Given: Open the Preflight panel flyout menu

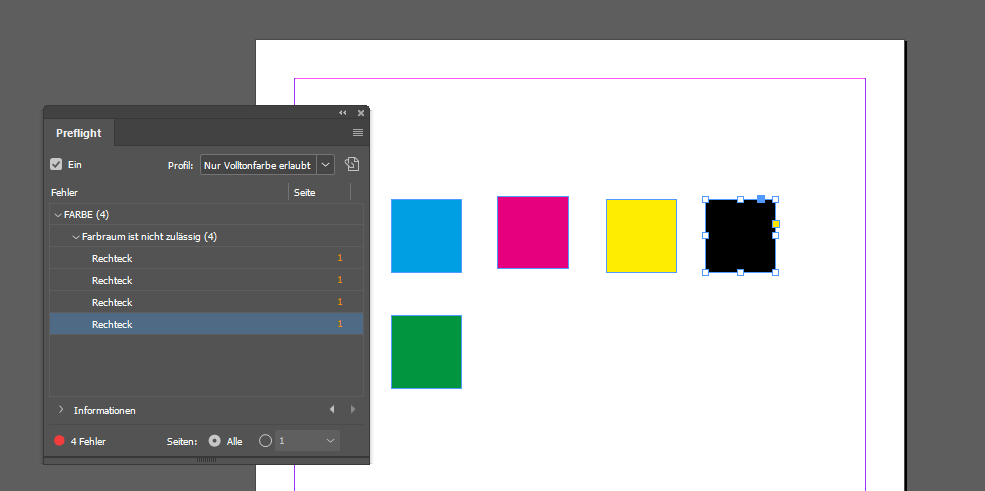Looking at the screenshot, I should (358, 132).
